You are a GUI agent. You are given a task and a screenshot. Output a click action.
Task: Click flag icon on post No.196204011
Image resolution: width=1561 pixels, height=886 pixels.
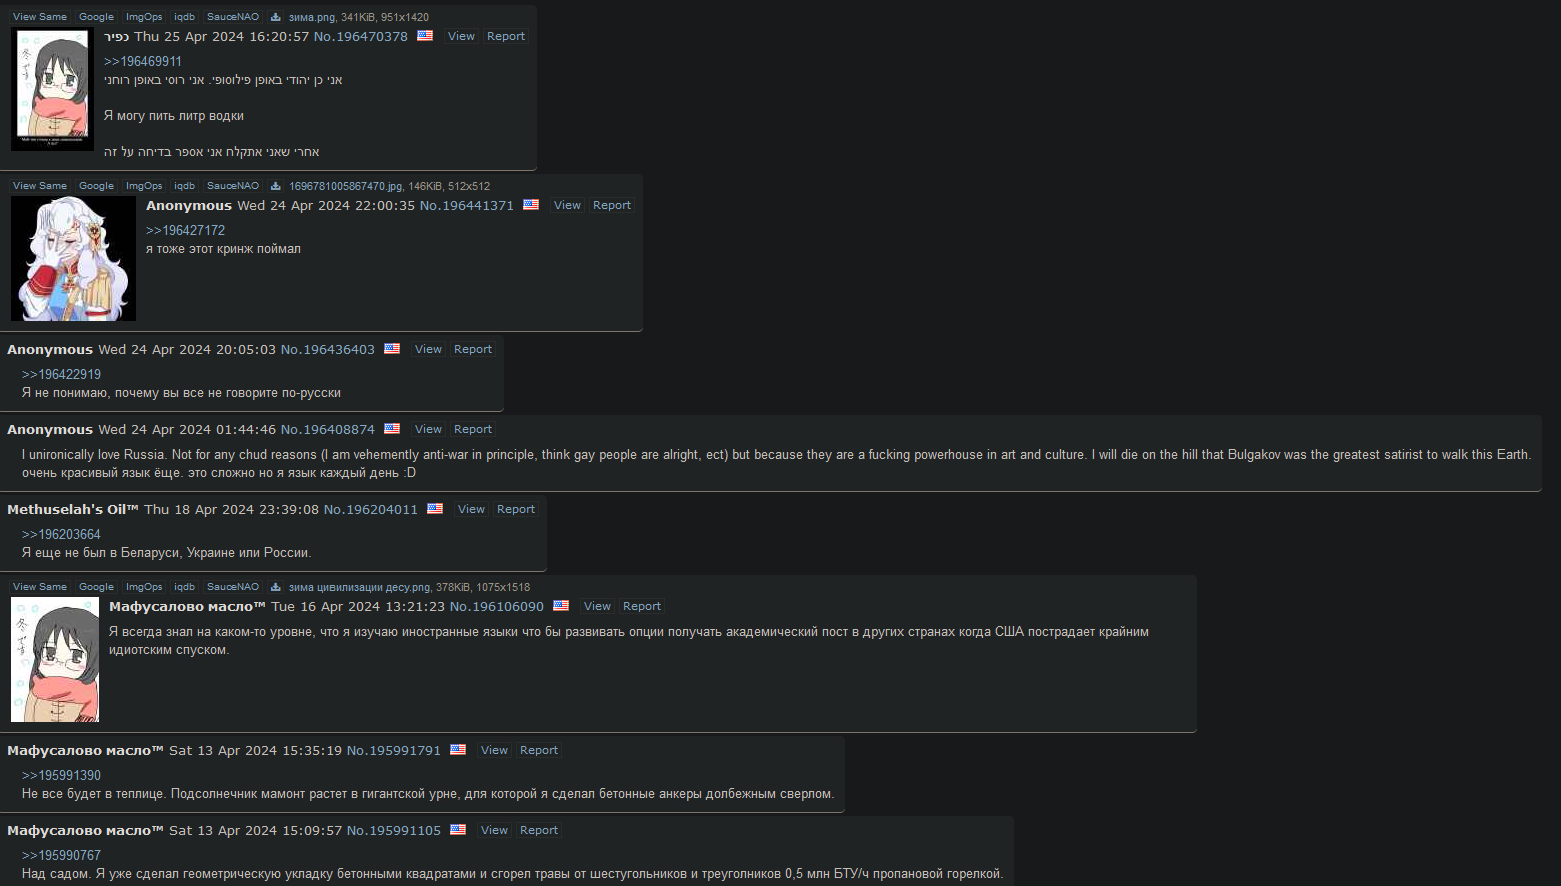pos(435,508)
